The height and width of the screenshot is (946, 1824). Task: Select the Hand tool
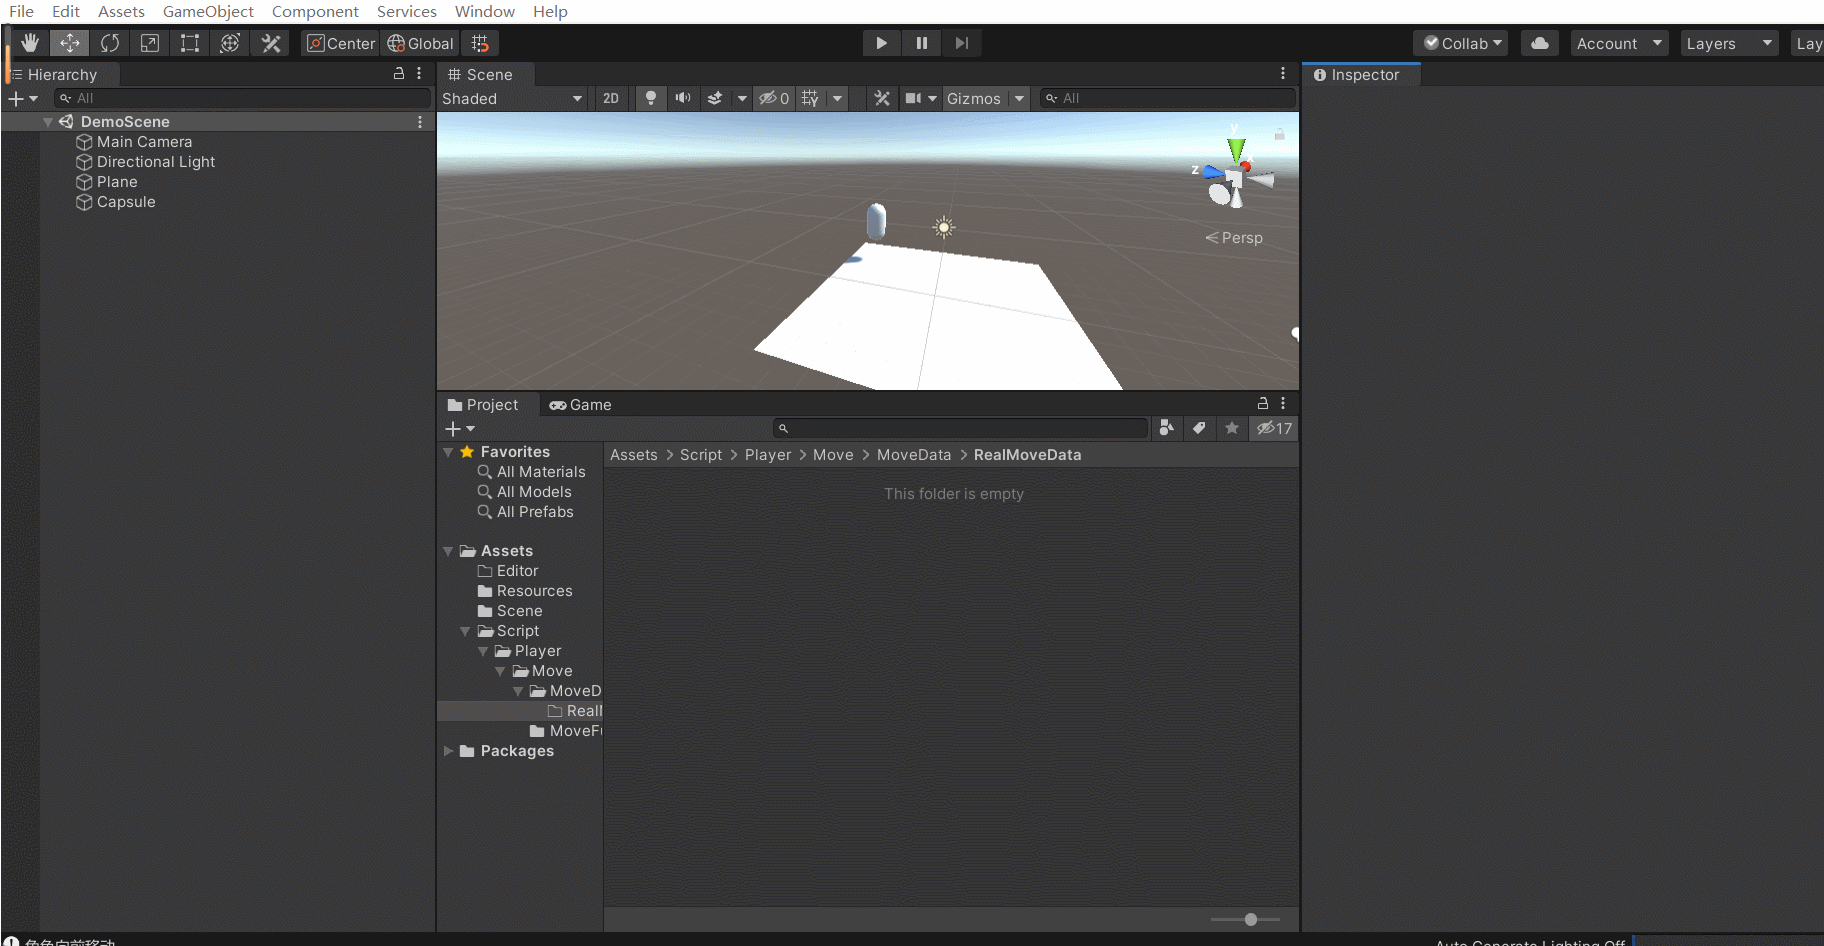pyautogui.click(x=30, y=43)
